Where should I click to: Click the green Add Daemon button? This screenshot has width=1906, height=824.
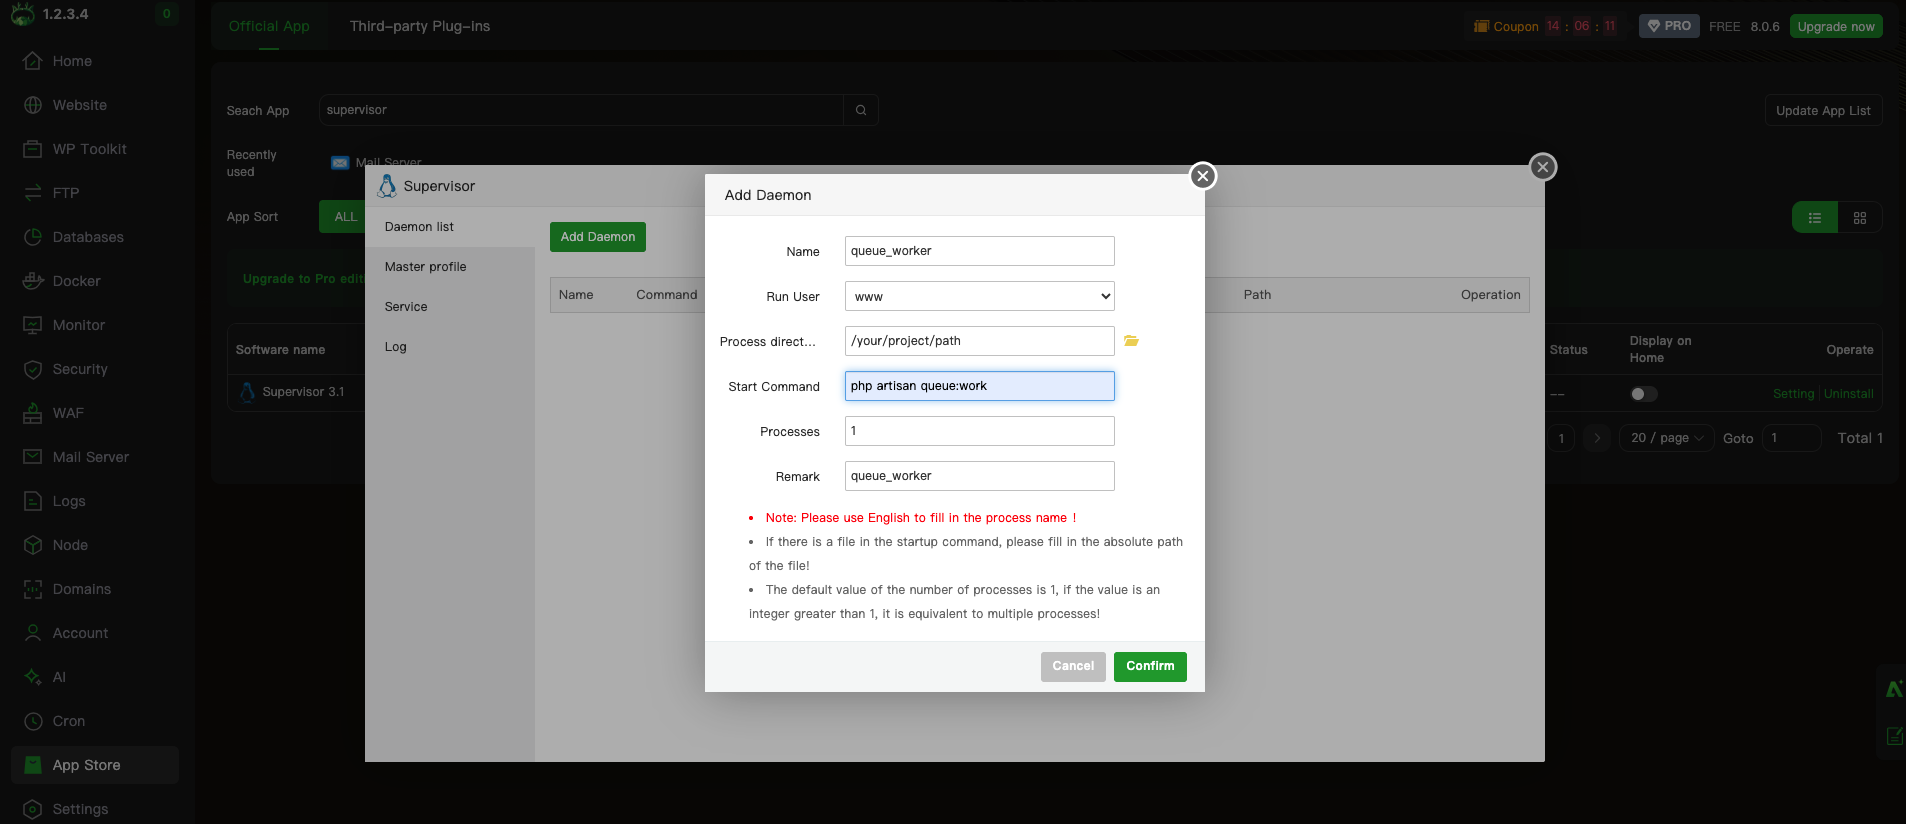(x=598, y=237)
